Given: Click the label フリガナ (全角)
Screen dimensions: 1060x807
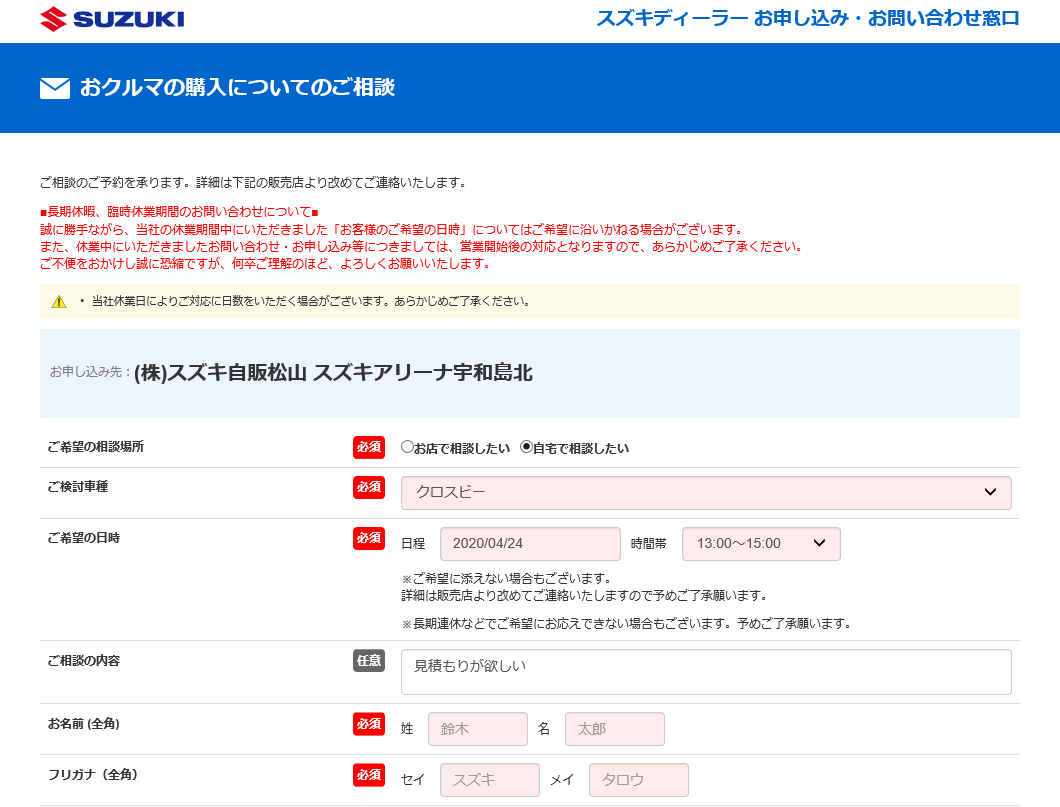Looking at the screenshot, I should pyautogui.click(x=93, y=775).
